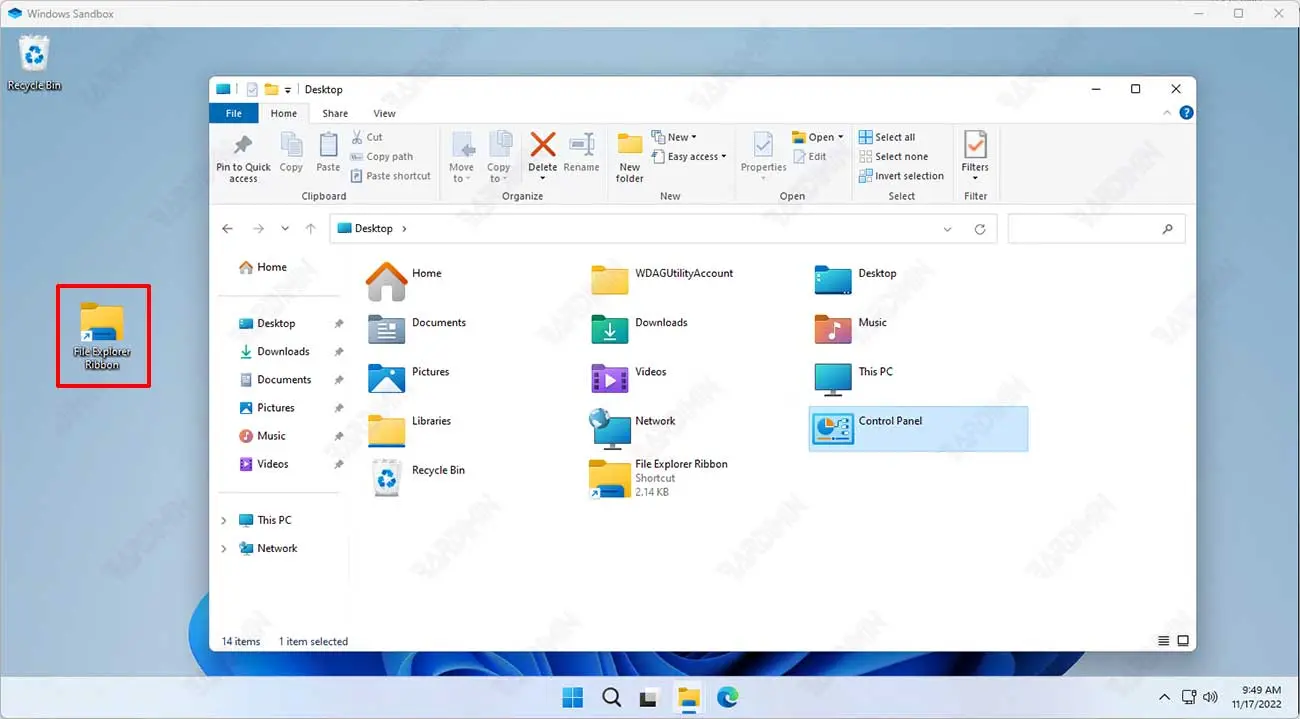Go up one folder level arrow

click(x=310, y=229)
